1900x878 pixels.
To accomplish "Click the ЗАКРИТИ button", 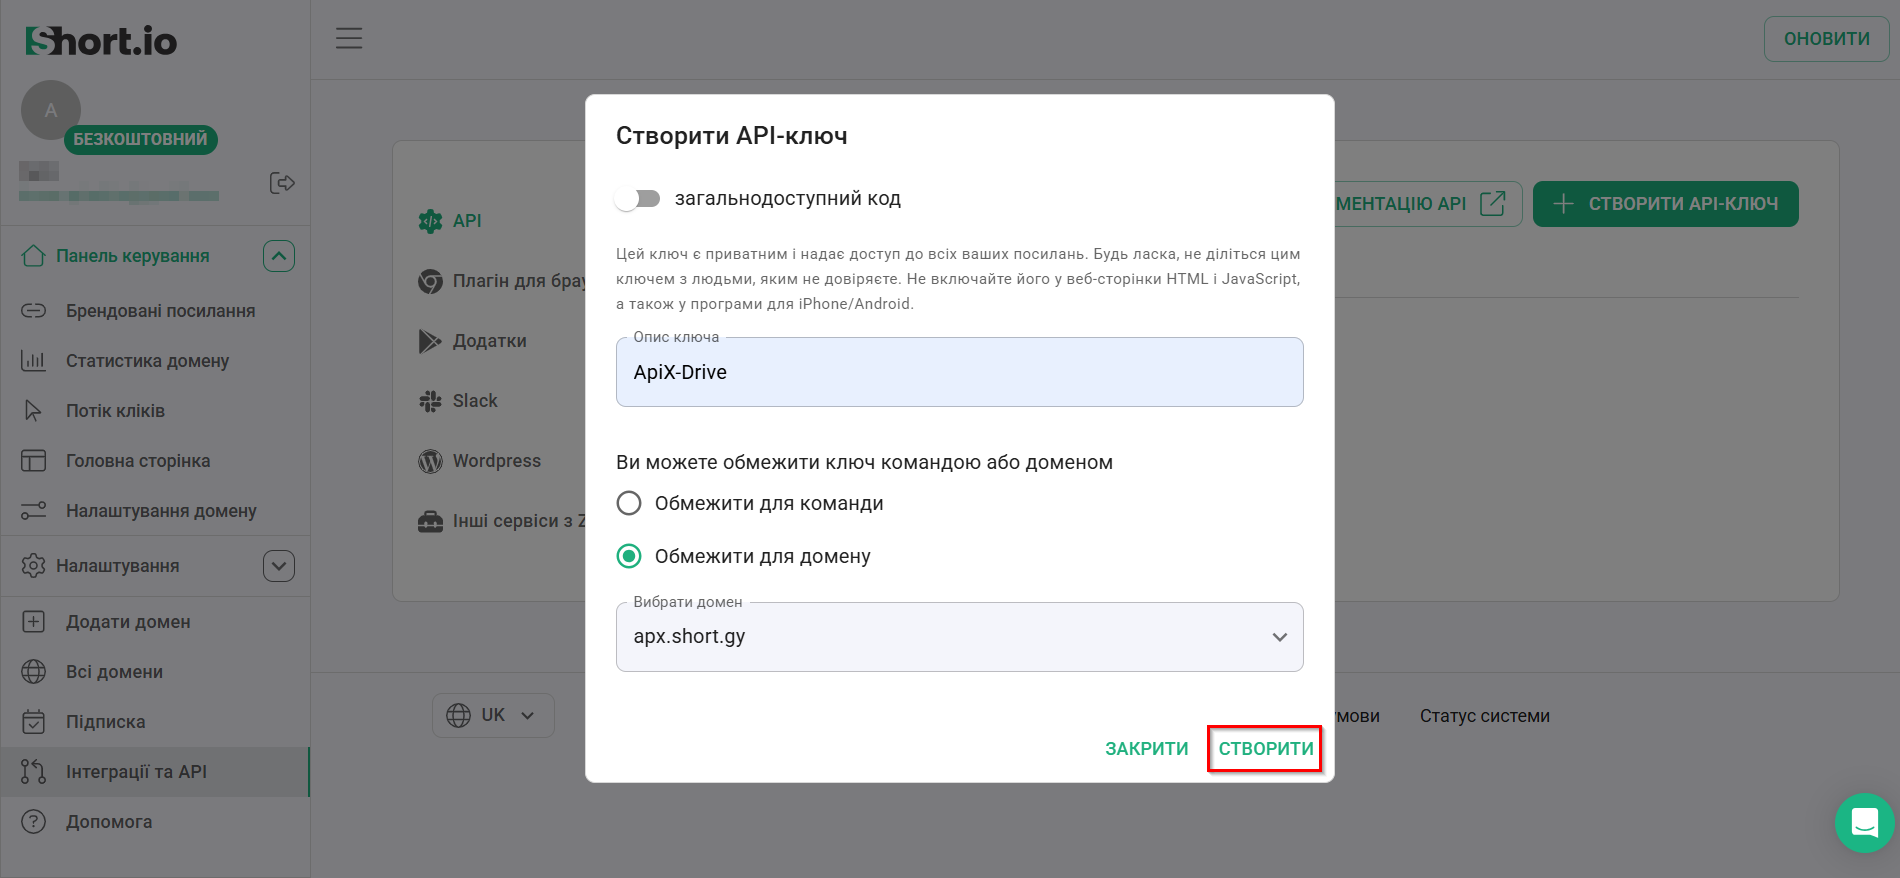I will [x=1147, y=749].
